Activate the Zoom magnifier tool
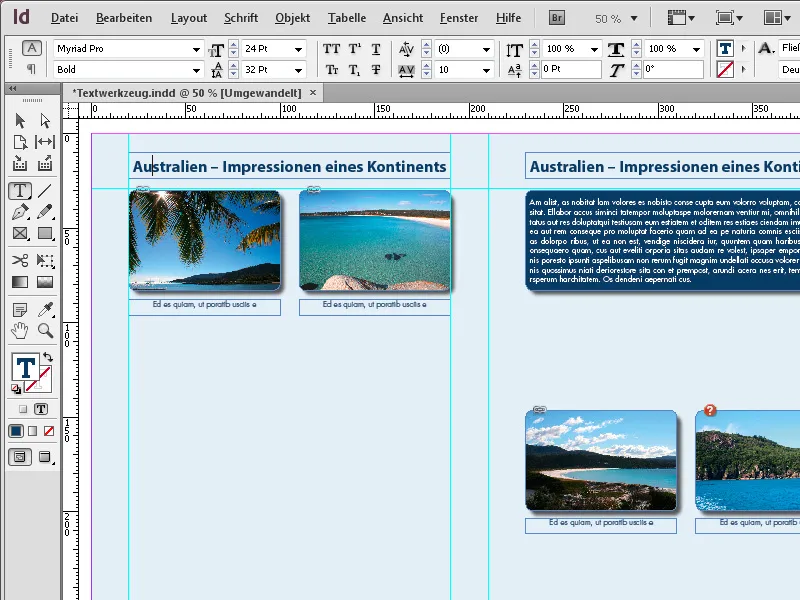 pos(45,331)
